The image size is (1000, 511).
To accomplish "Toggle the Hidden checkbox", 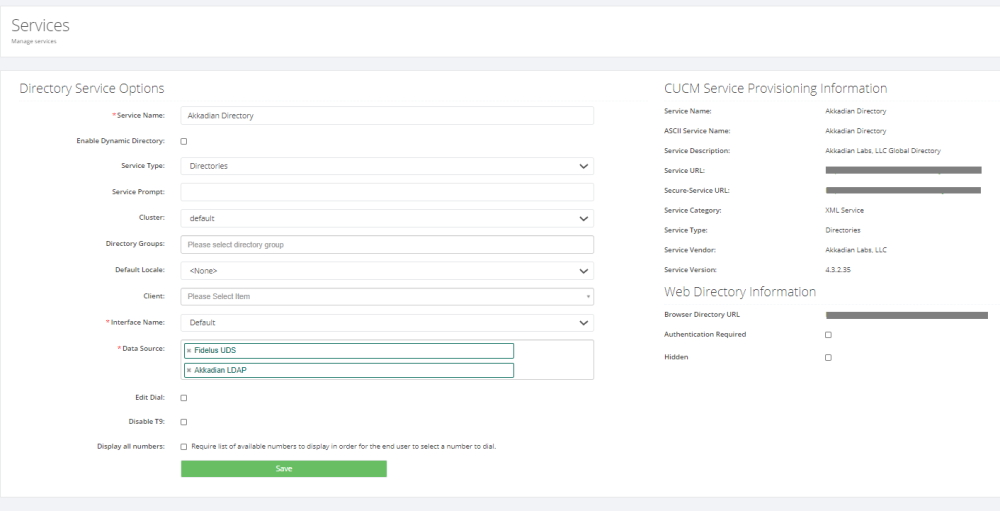I will [x=828, y=357].
